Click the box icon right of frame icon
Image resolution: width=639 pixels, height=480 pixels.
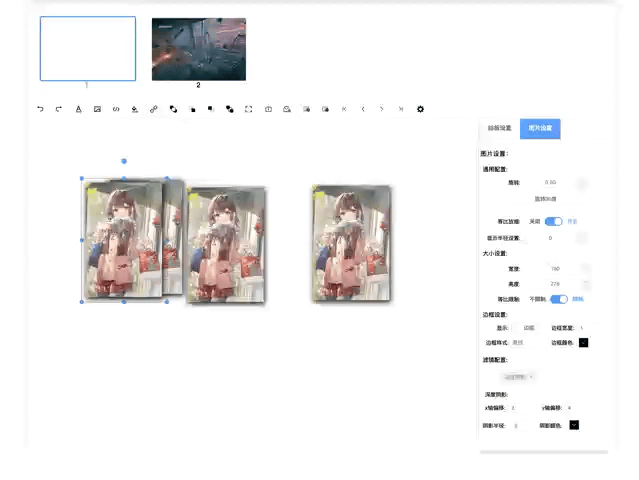268,109
